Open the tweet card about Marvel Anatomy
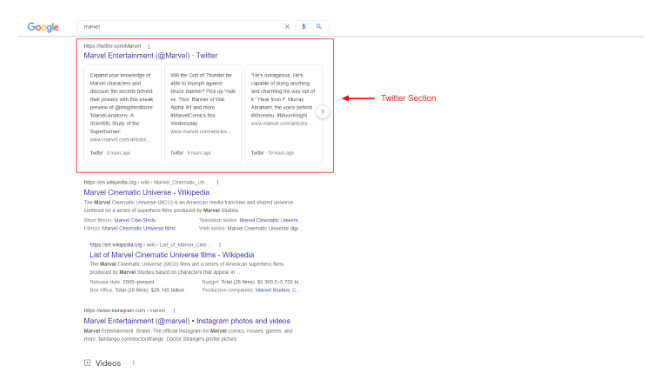Image resolution: width=665 pixels, height=389 pixels. (x=123, y=114)
